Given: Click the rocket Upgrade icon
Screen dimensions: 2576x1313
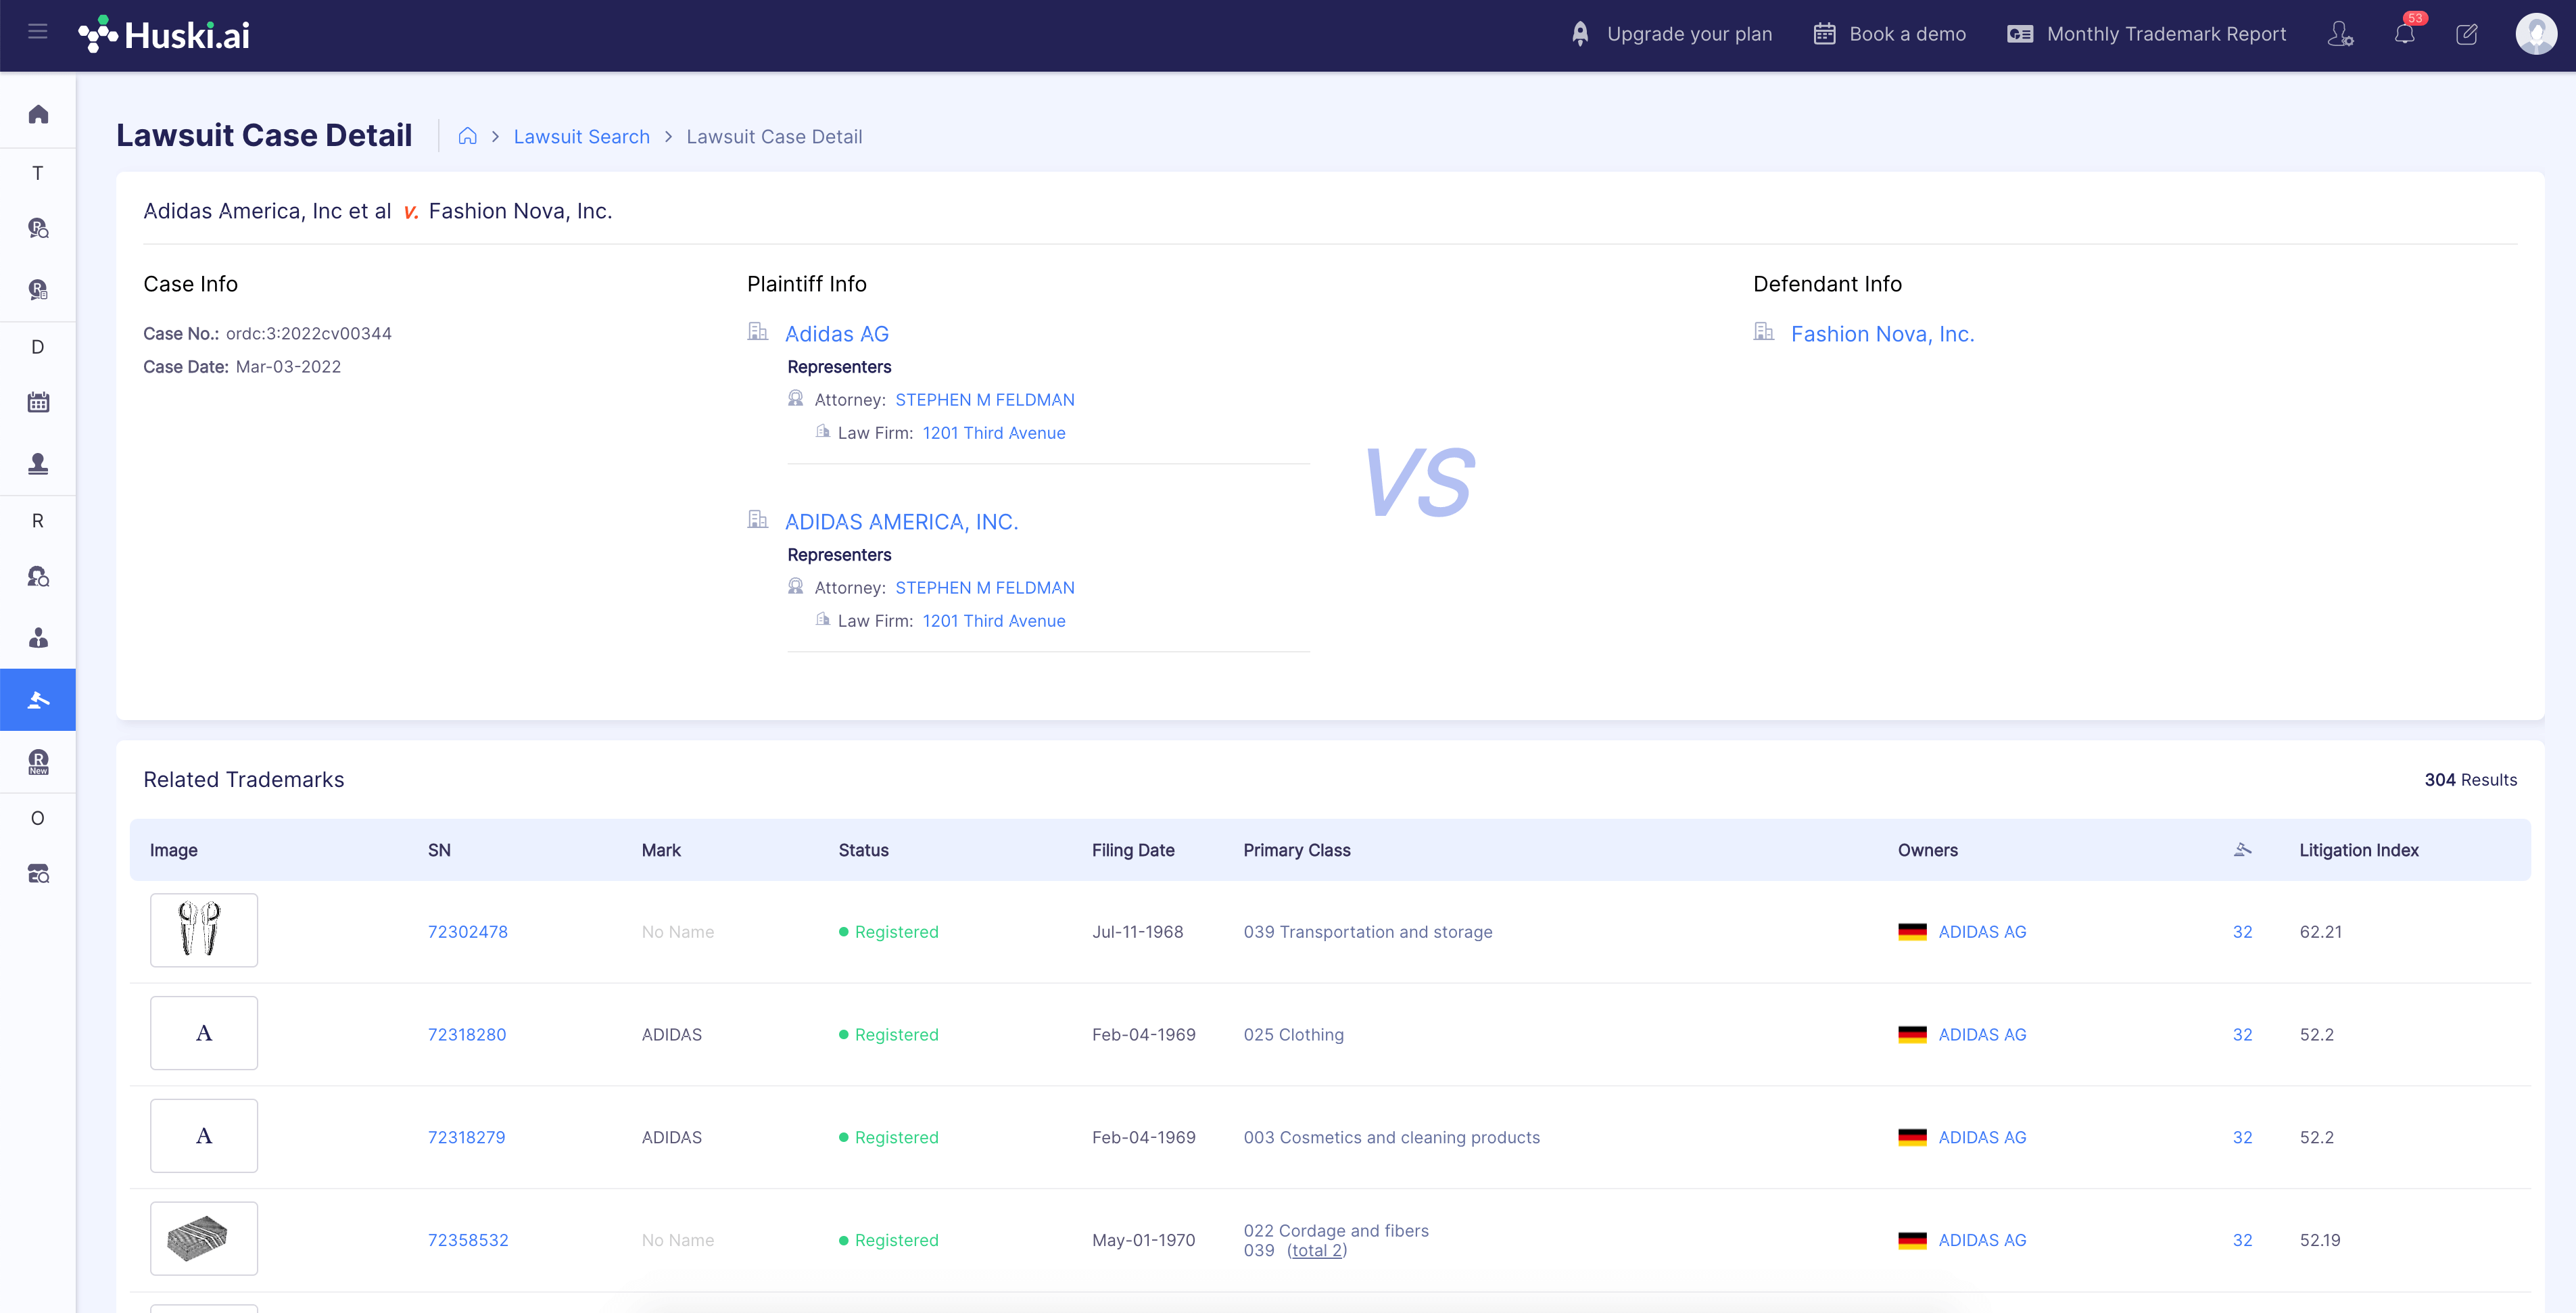Looking at the screenshot, I should click(x=1580, y=34).
